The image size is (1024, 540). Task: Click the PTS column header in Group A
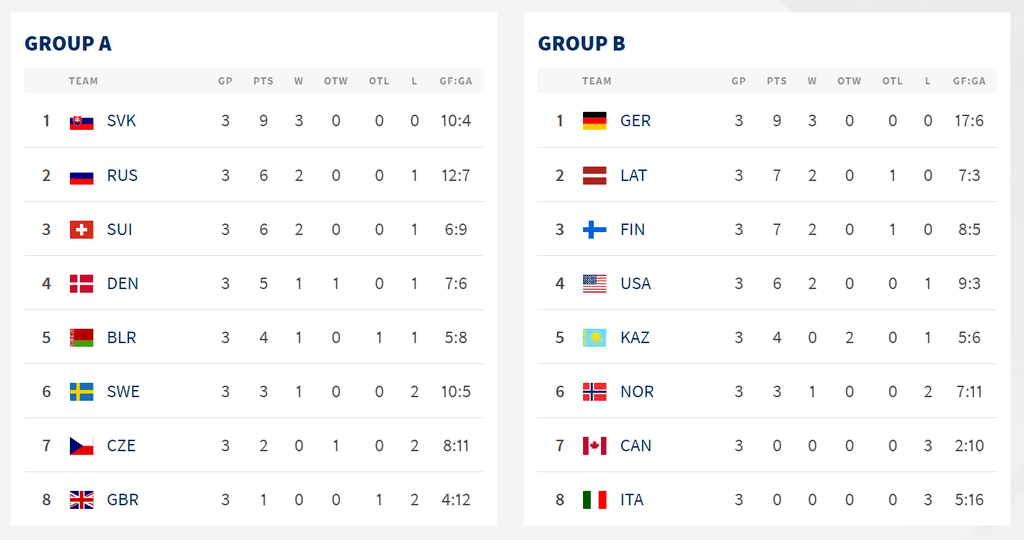click(x=263, y=81)
